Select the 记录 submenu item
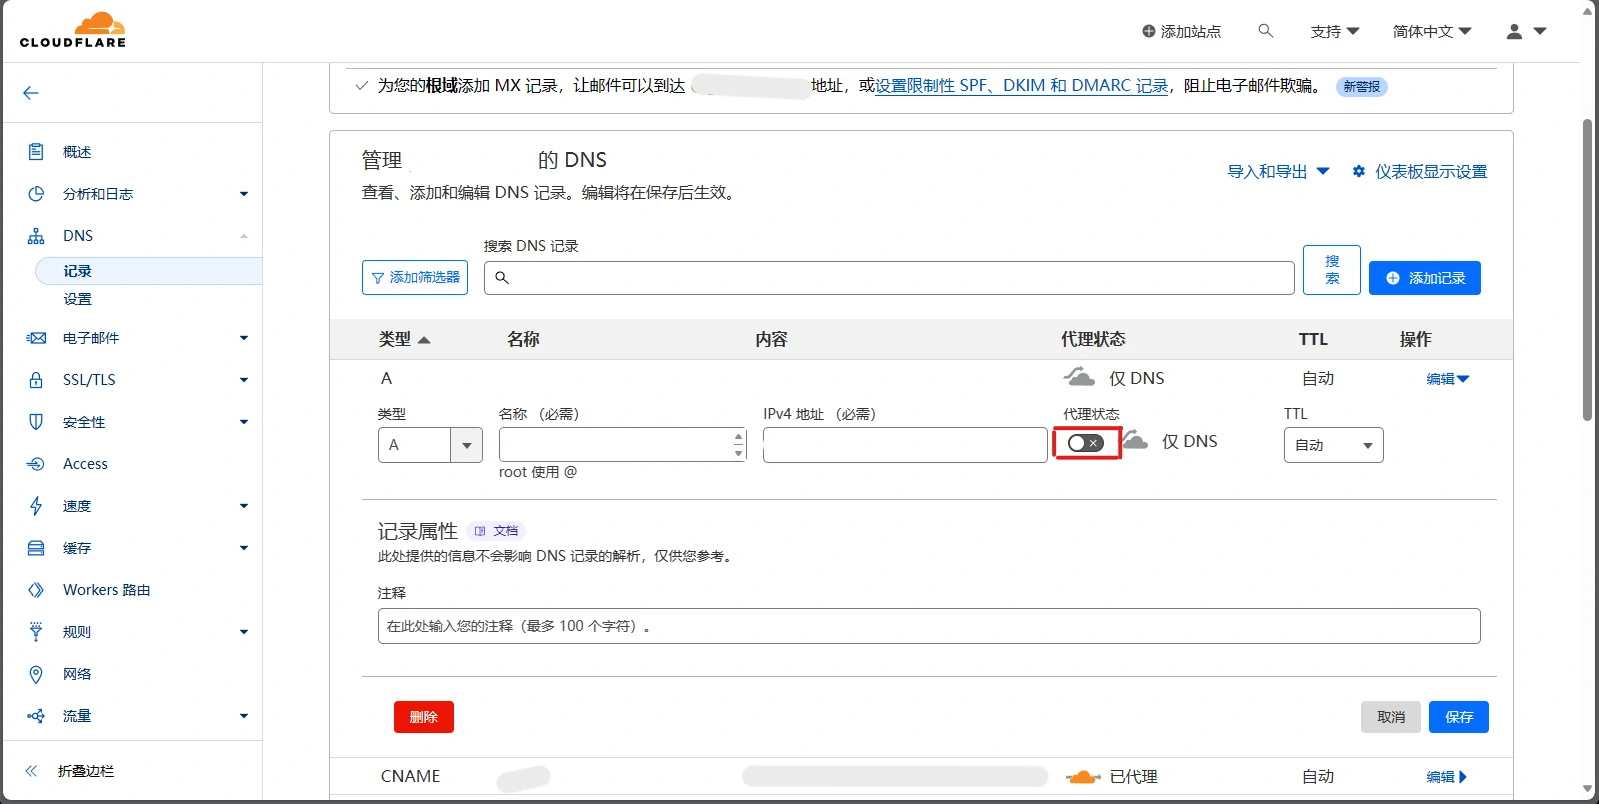 (x=148, y=271)
